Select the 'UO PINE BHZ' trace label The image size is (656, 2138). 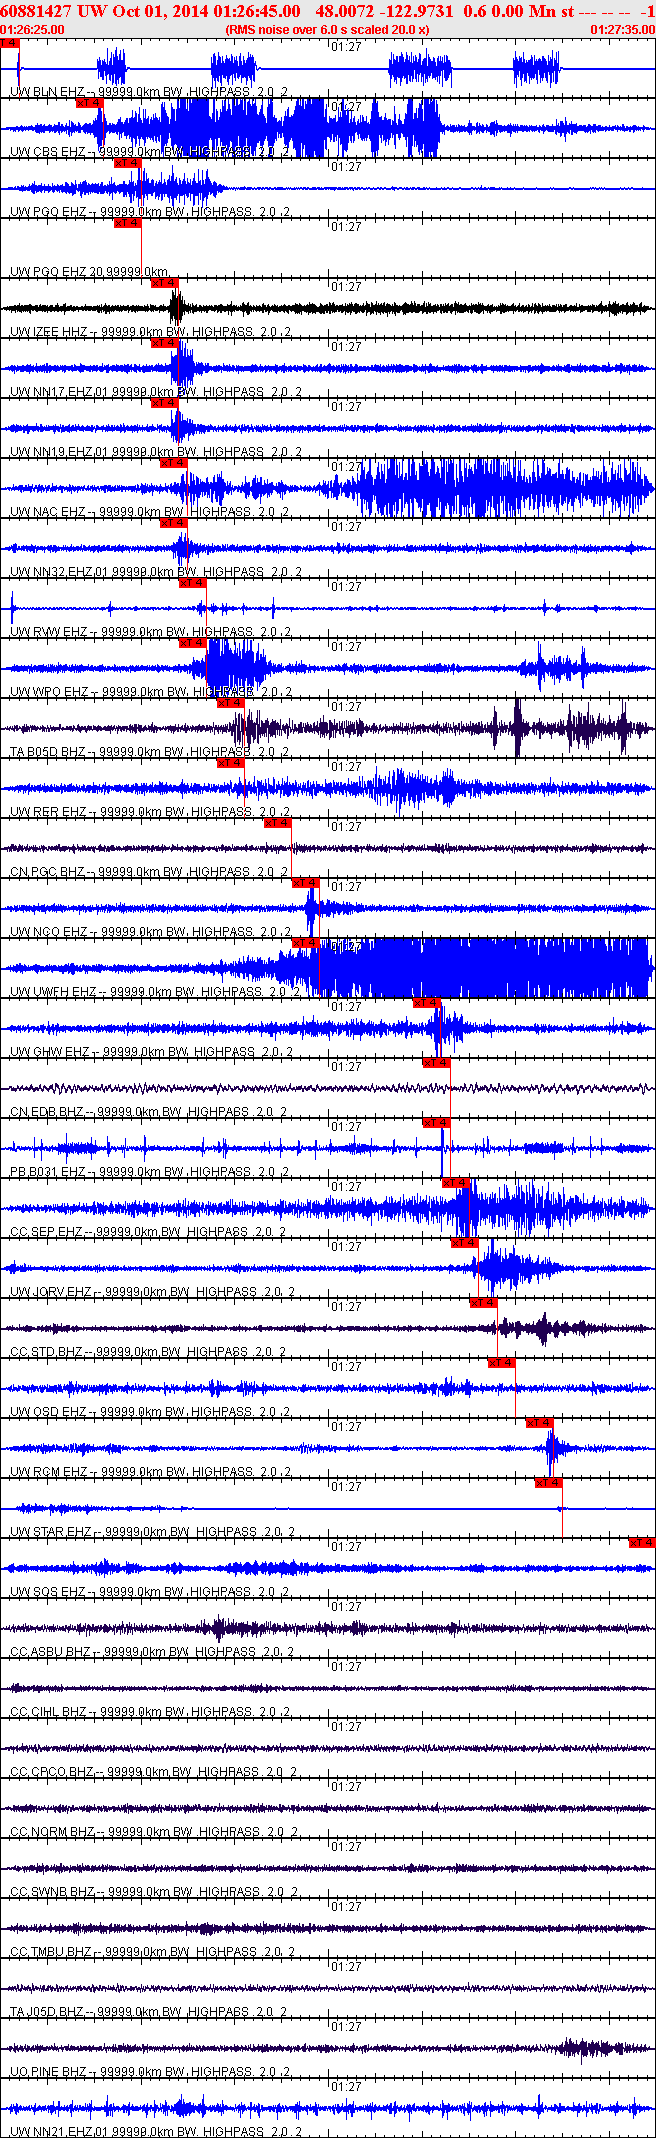[49, 2072]
